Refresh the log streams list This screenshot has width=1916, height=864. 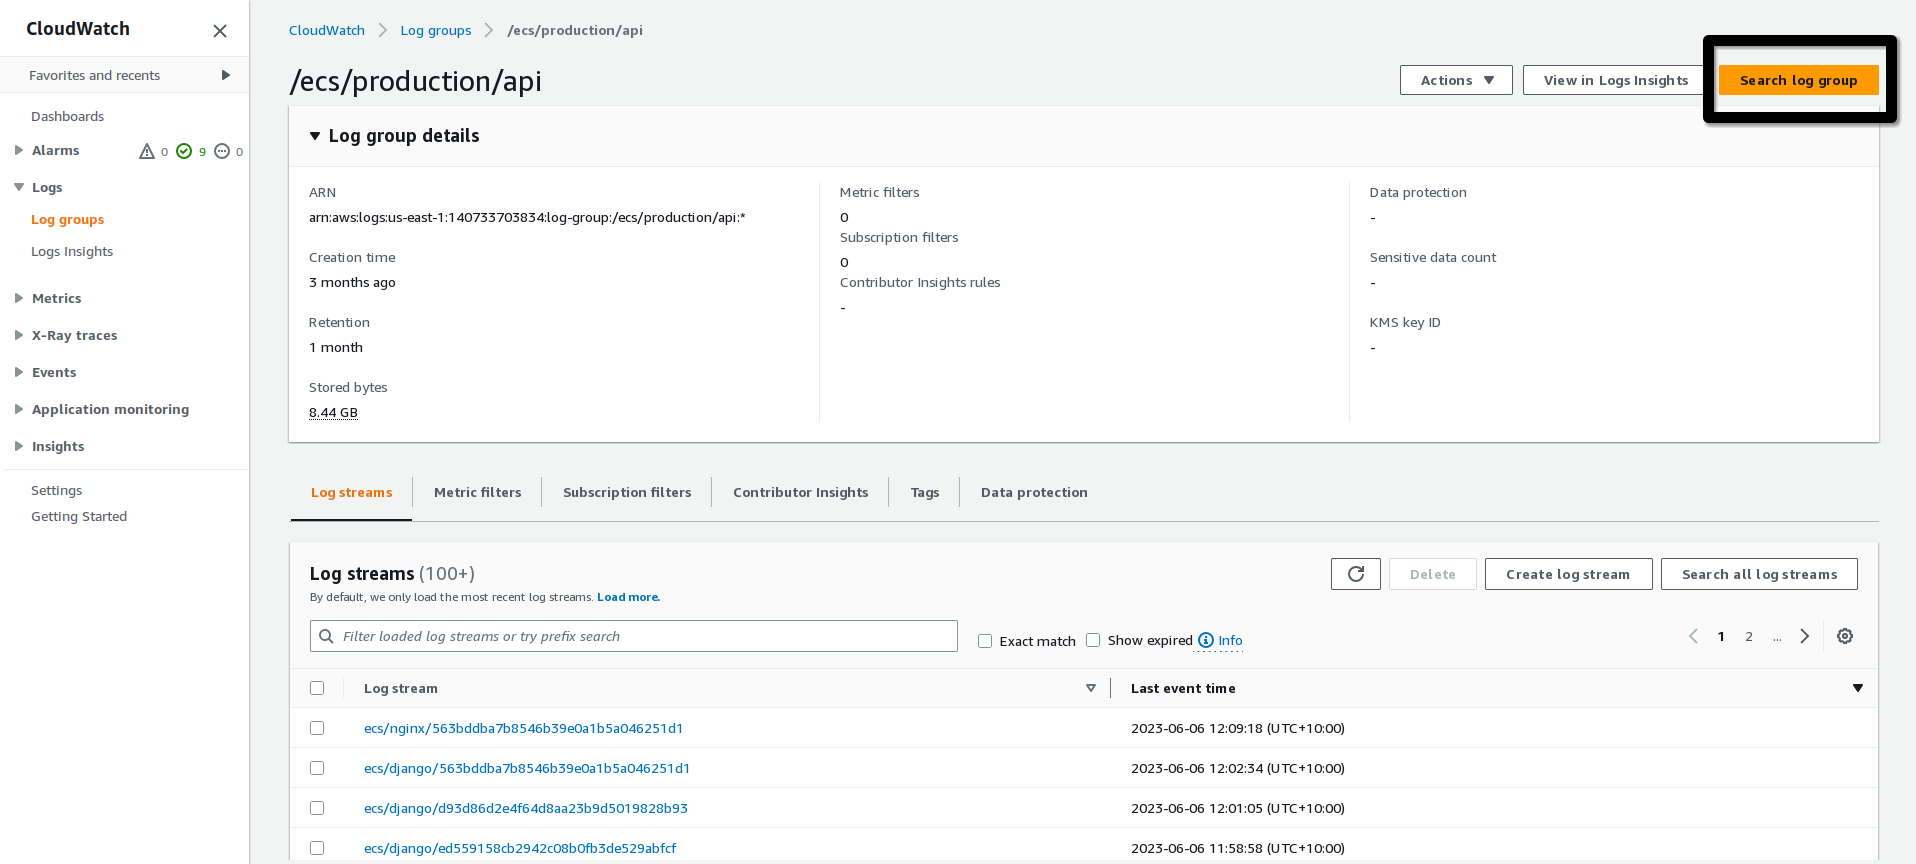[x=1356, y=574]
